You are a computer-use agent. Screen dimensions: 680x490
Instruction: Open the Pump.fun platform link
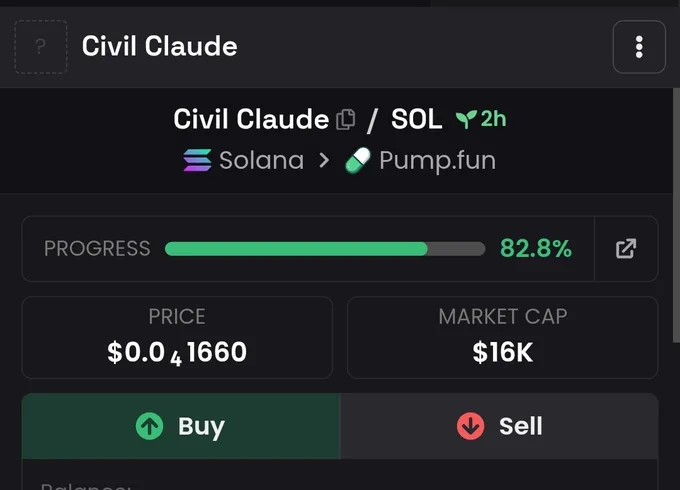click(x=437, y=161)
